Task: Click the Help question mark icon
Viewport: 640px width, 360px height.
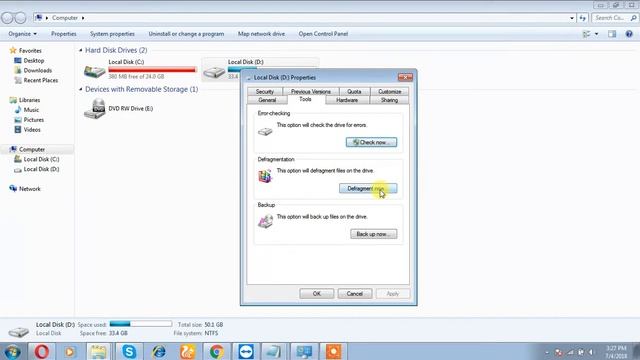Action: (629, 34)
